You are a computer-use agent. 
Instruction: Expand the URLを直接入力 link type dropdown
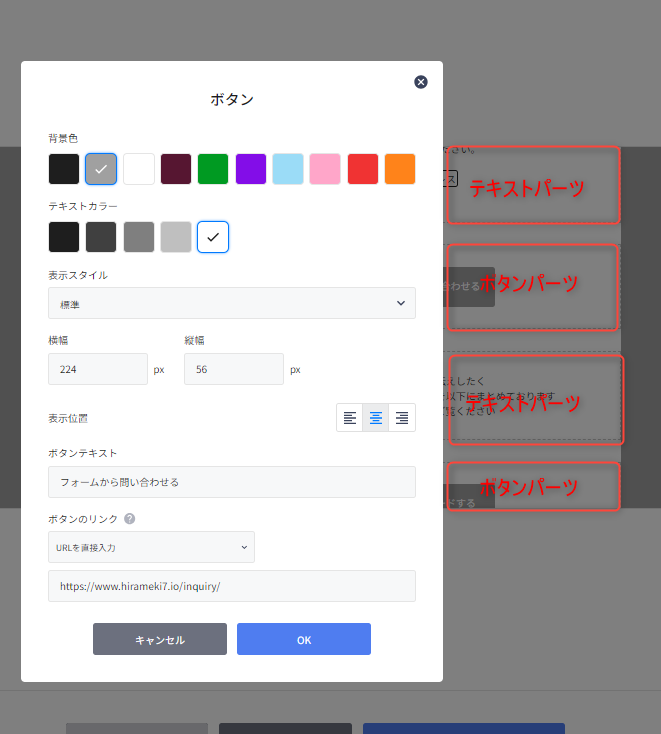151,547
